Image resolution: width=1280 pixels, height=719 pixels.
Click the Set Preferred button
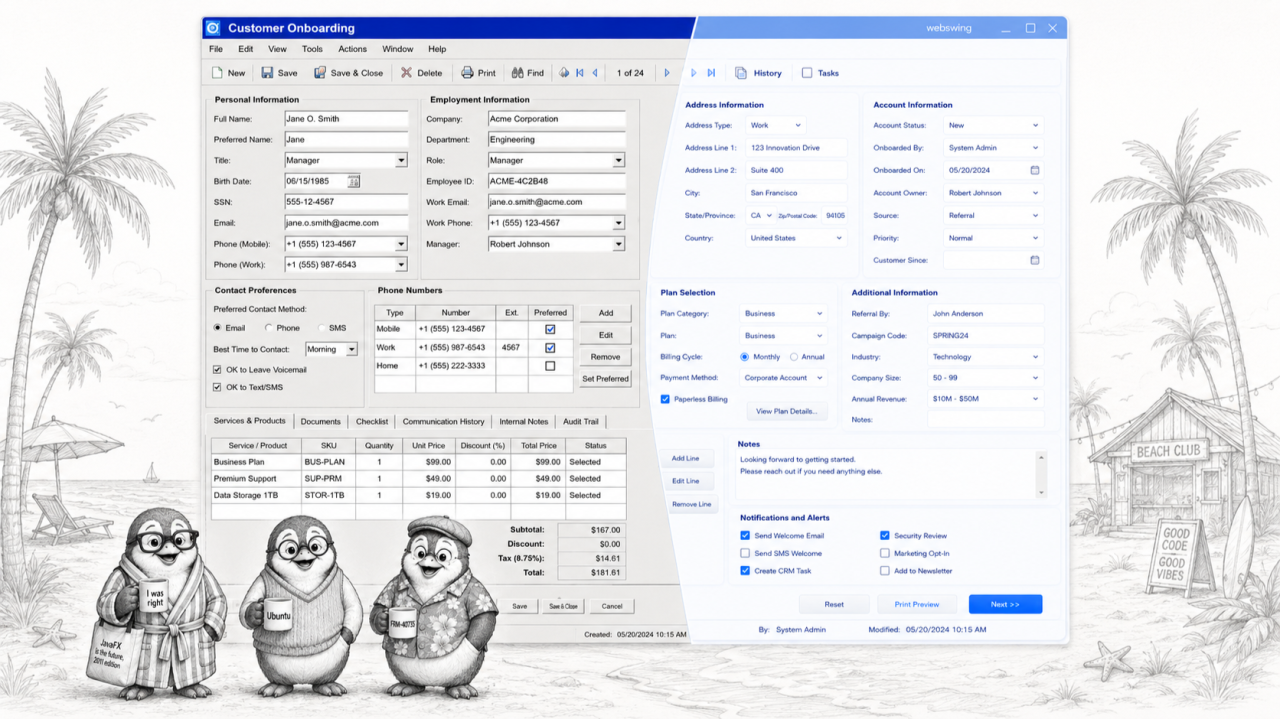tap(605, 379)
